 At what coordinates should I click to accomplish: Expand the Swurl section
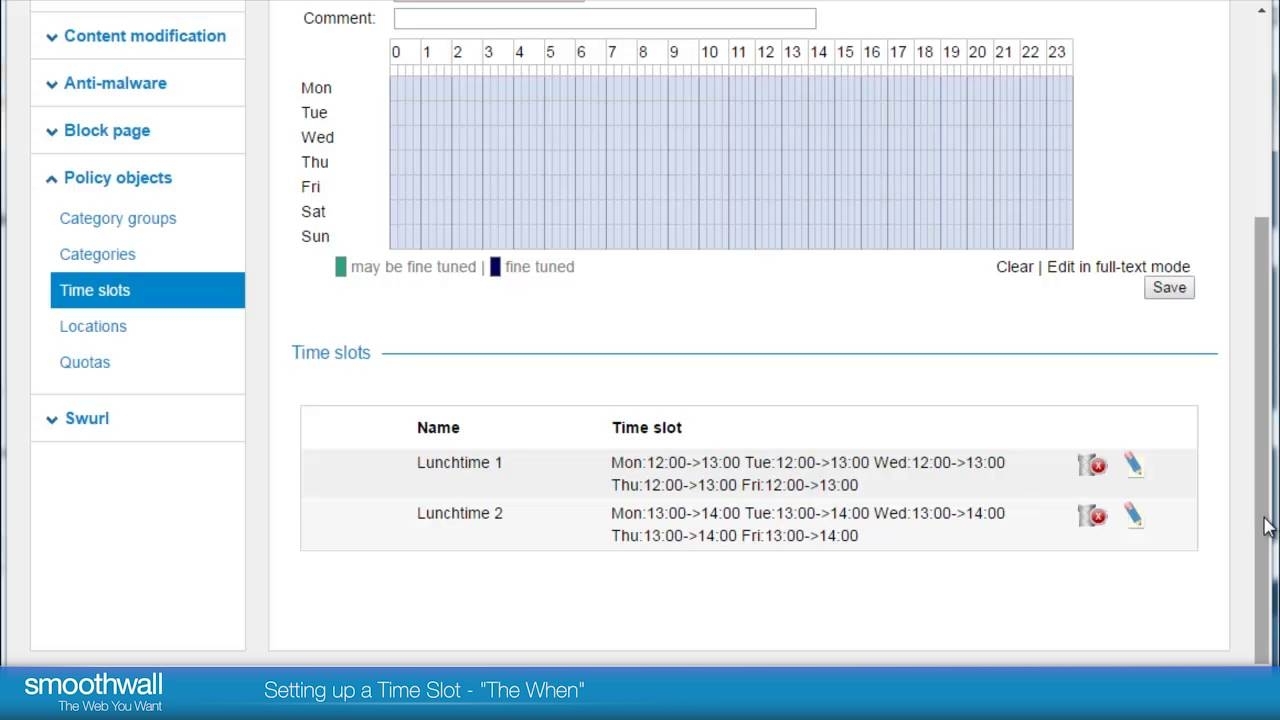tap(78, 418)
